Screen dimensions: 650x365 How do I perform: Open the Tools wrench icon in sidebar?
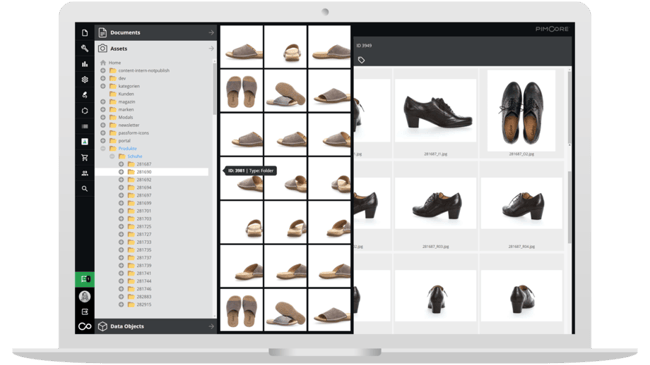(85, 48)
